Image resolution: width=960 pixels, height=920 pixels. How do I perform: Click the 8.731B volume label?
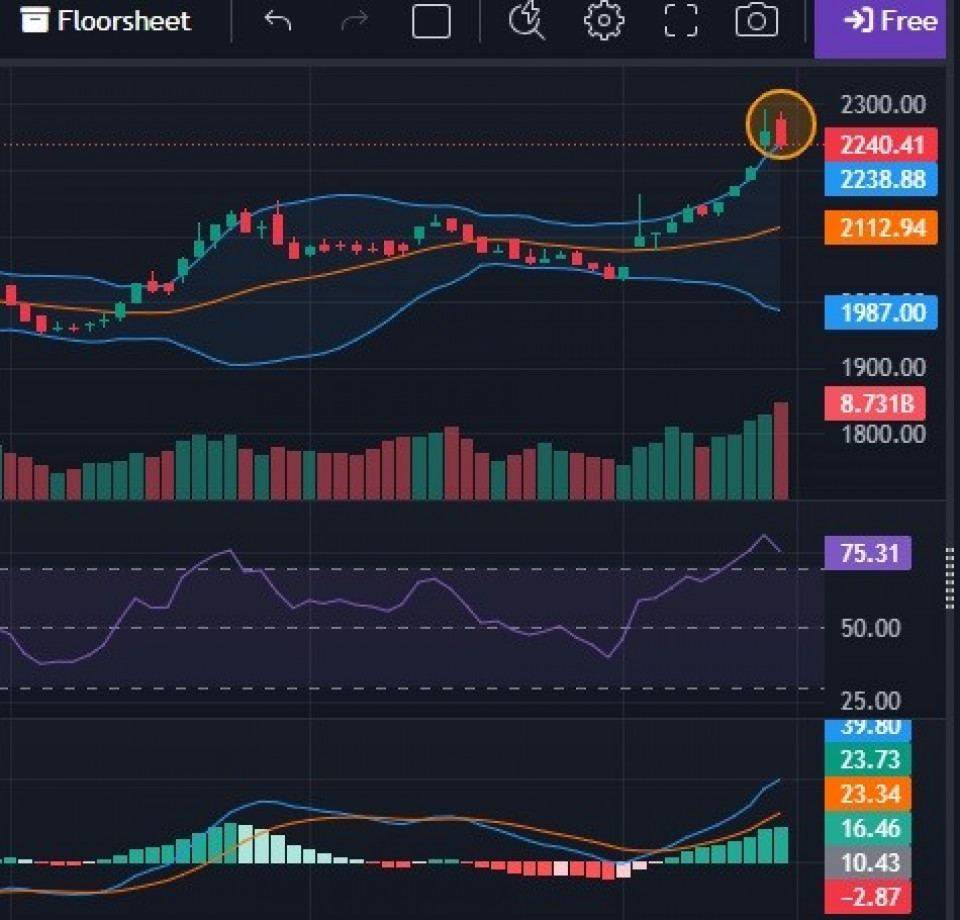875,403
